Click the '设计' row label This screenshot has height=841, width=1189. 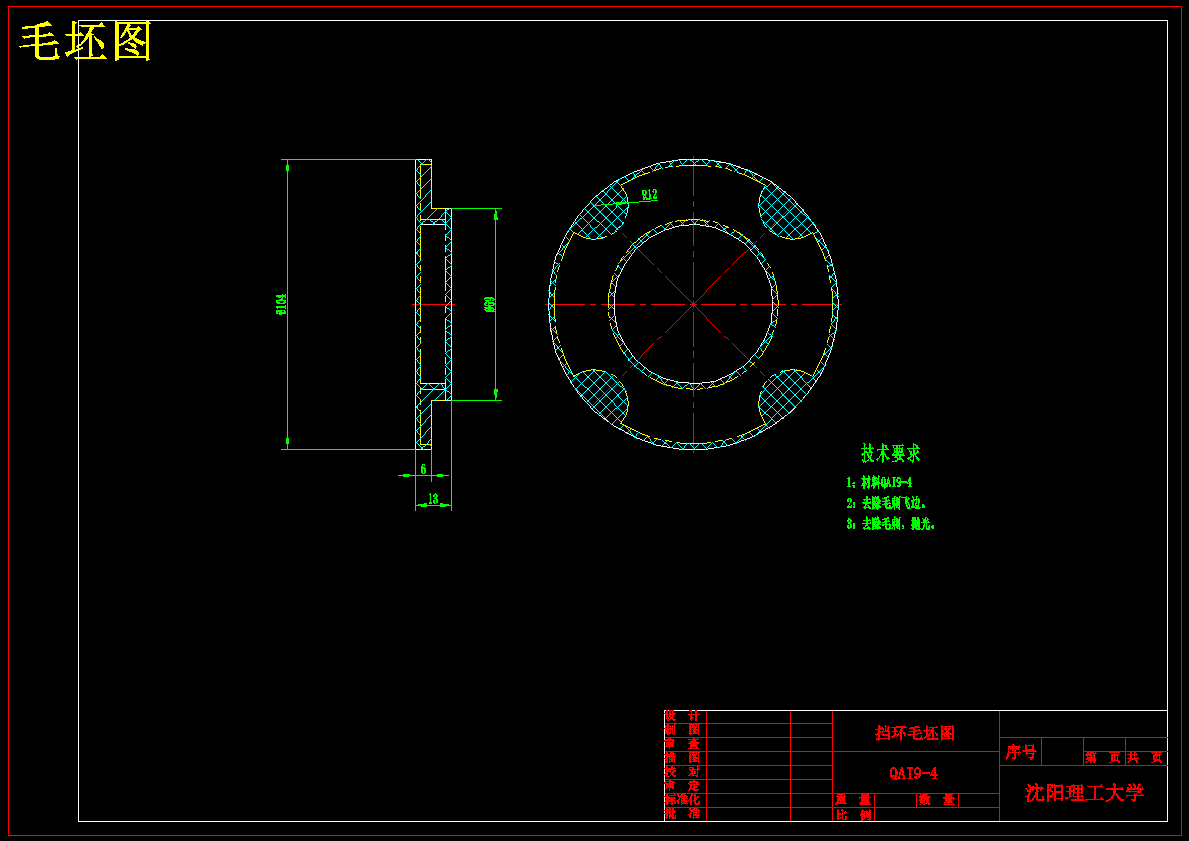tap(683, 716)
